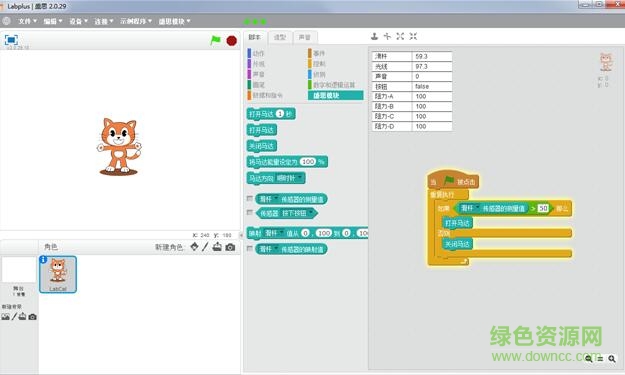This screenshot has height=375, width=625.
Task: Toggle checkbox for sensor measured value reporter
Action: coord(250,198)
